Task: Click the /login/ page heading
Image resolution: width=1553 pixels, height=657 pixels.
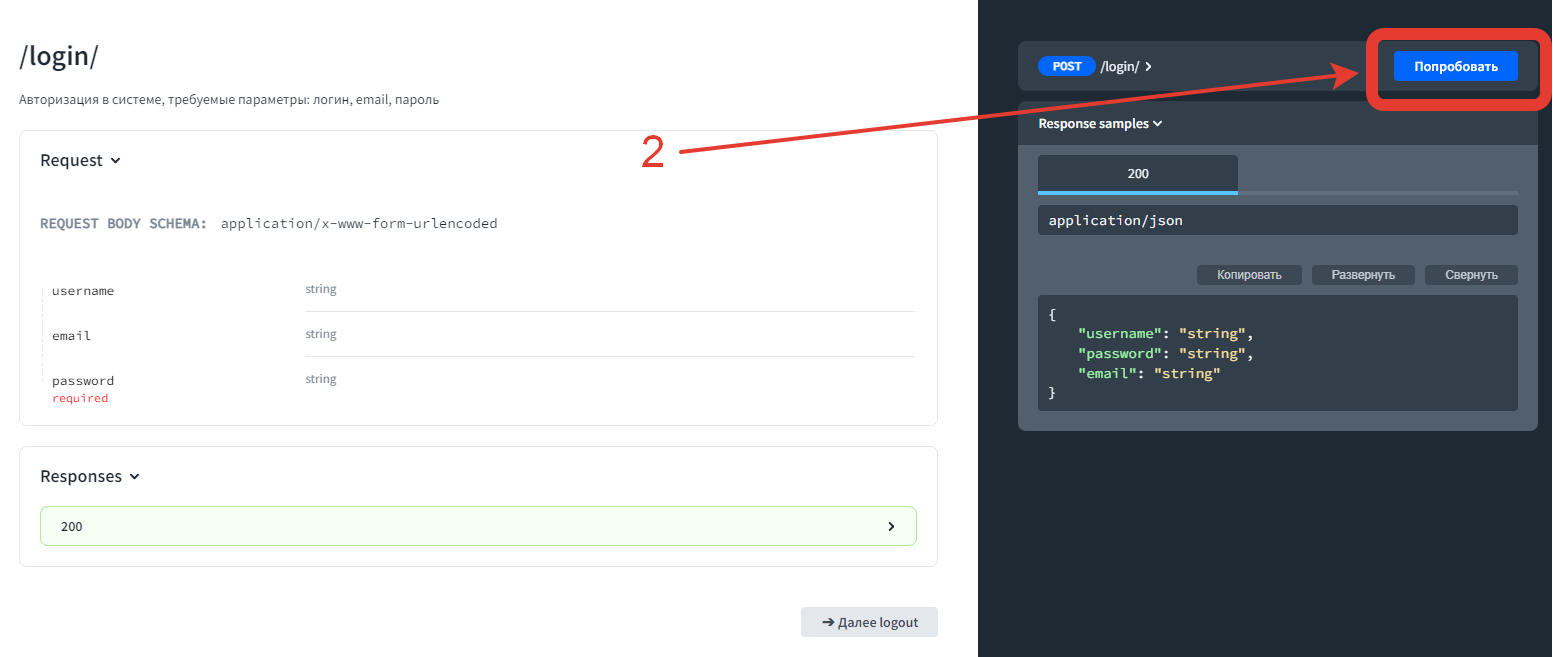Action: (x=59, y=57)
